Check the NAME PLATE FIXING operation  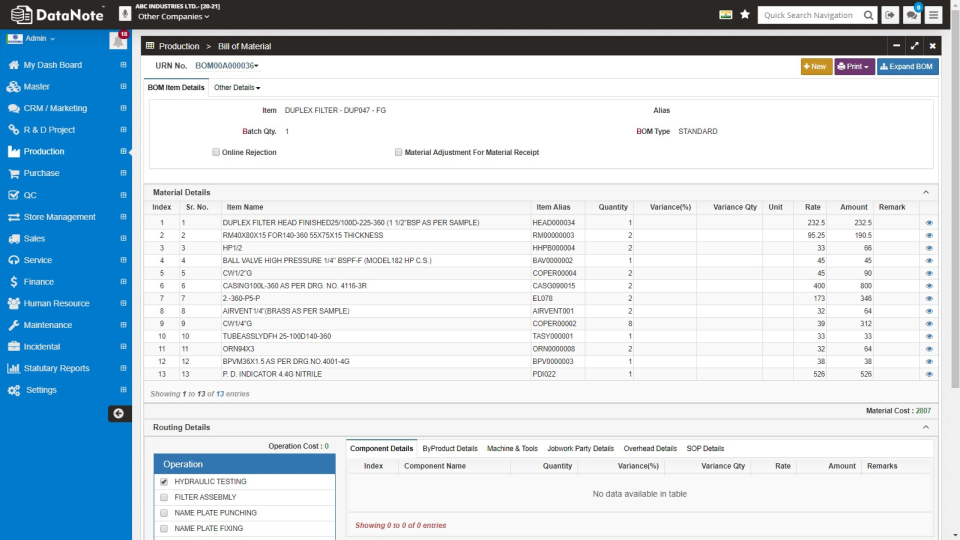164,528
